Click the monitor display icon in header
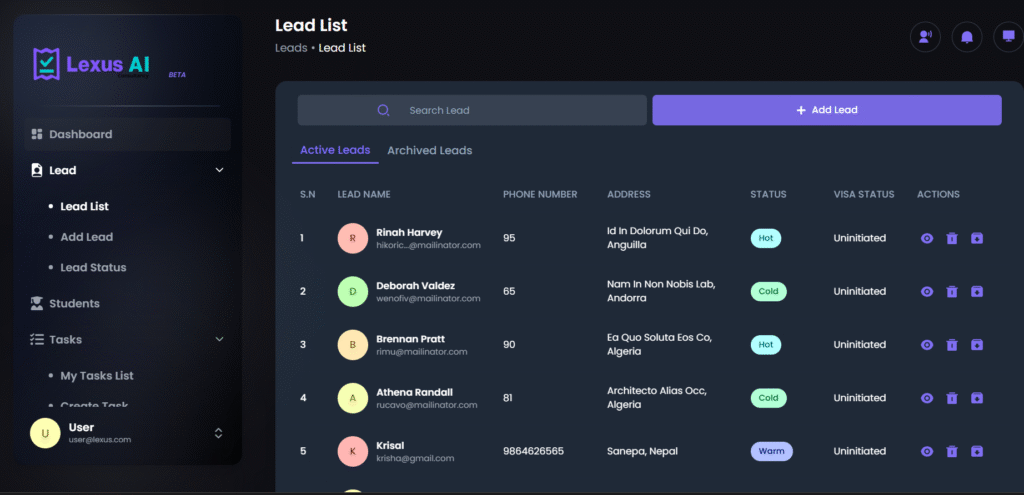The height and width of the screenshot is (495, 1024). (1008, 37)
